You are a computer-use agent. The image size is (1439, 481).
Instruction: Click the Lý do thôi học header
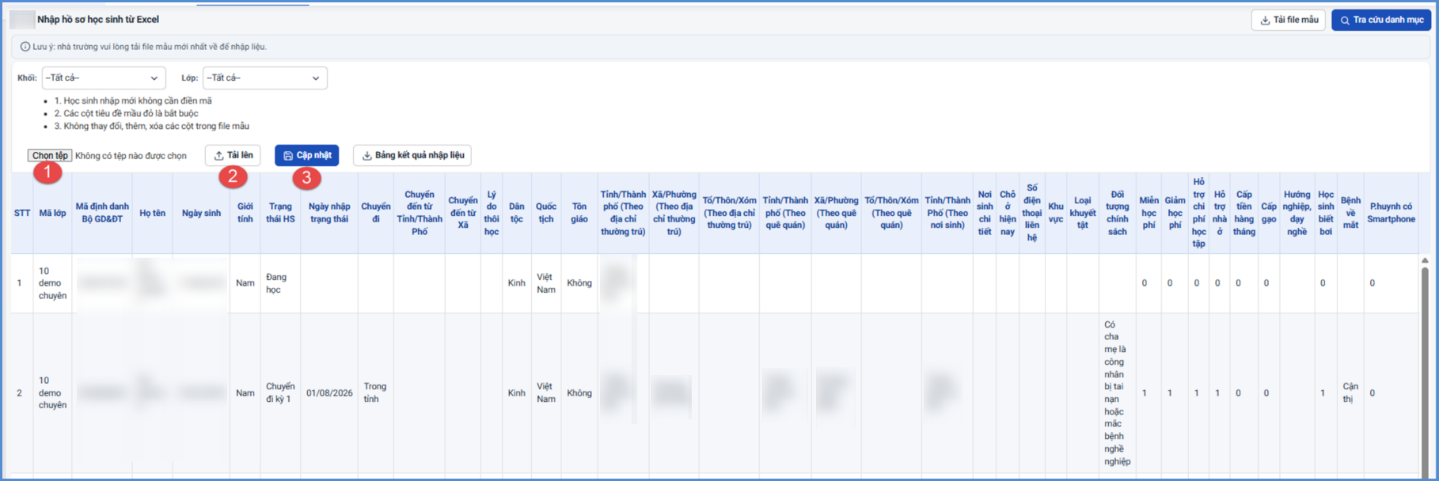point(491,213)
